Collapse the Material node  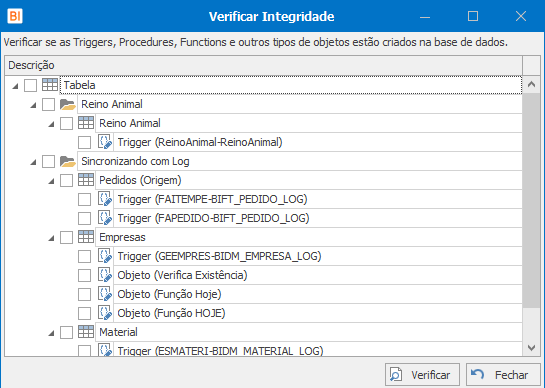click(51, 333)
